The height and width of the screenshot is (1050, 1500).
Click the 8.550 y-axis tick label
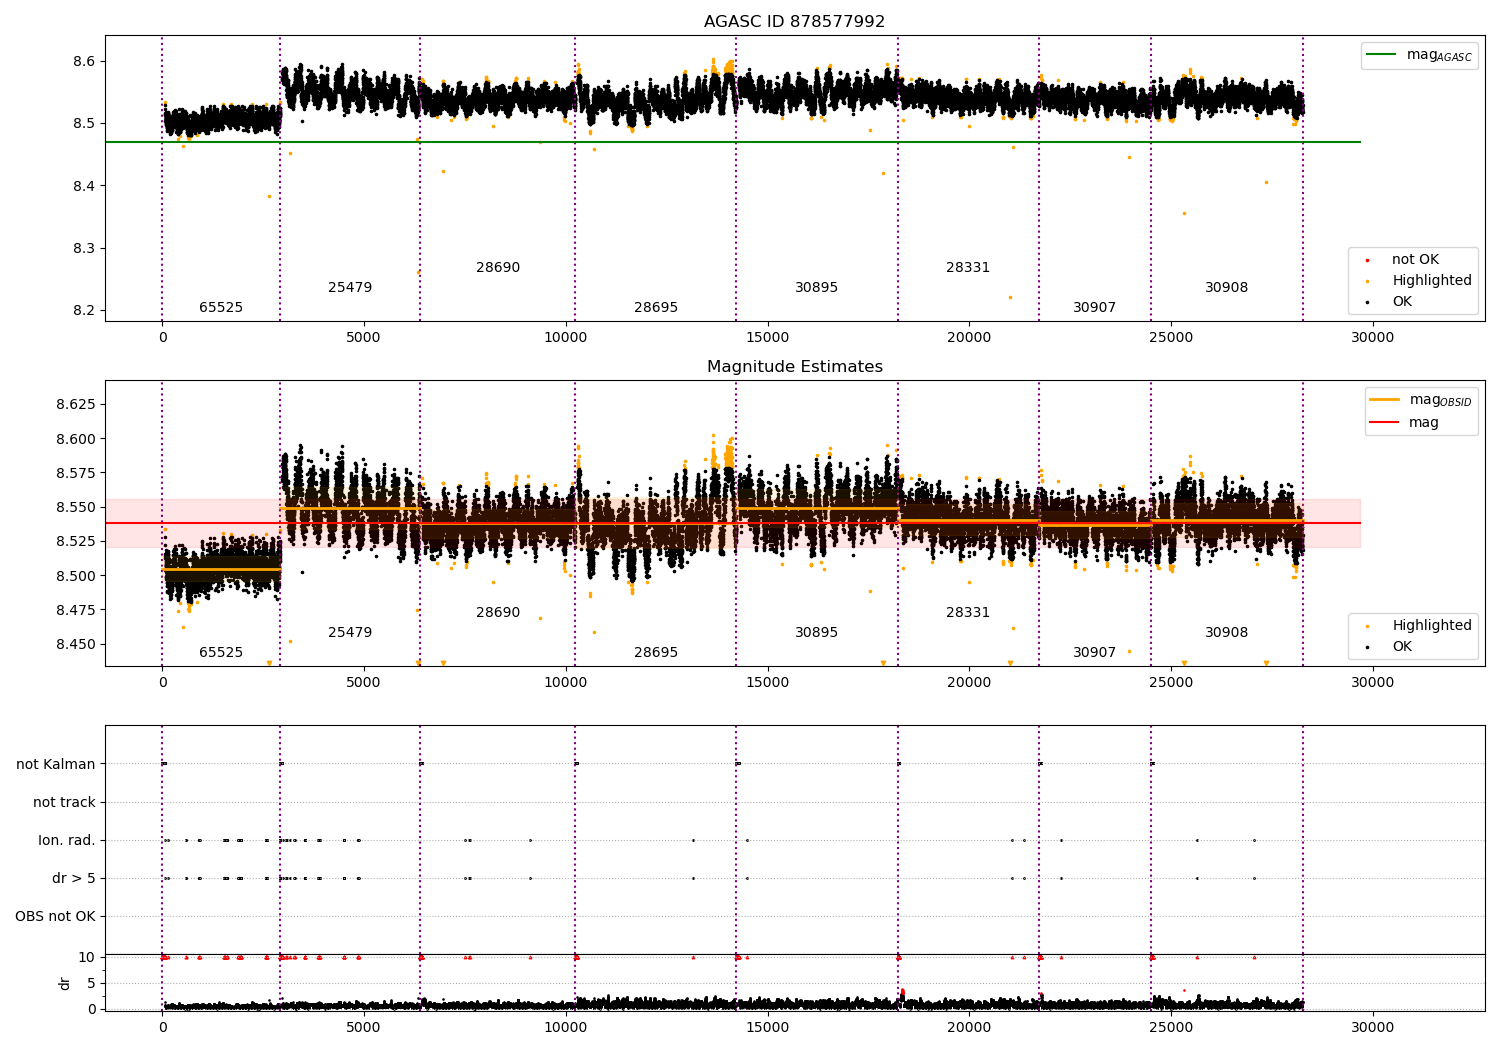pos(75,508)
